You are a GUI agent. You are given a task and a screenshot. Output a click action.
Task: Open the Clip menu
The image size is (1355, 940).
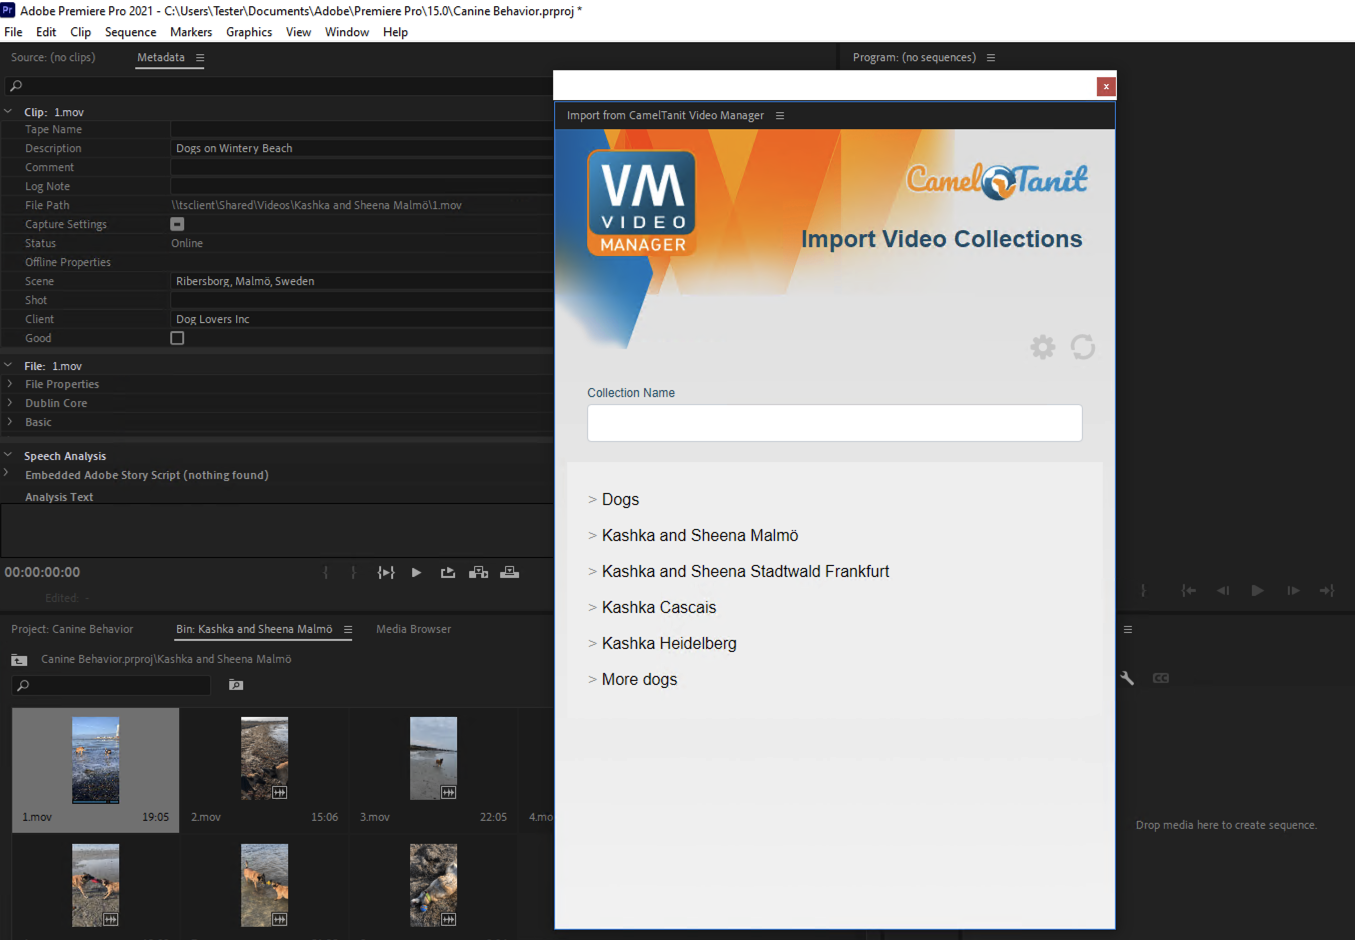pyautogui.click(x=81, y=32)
